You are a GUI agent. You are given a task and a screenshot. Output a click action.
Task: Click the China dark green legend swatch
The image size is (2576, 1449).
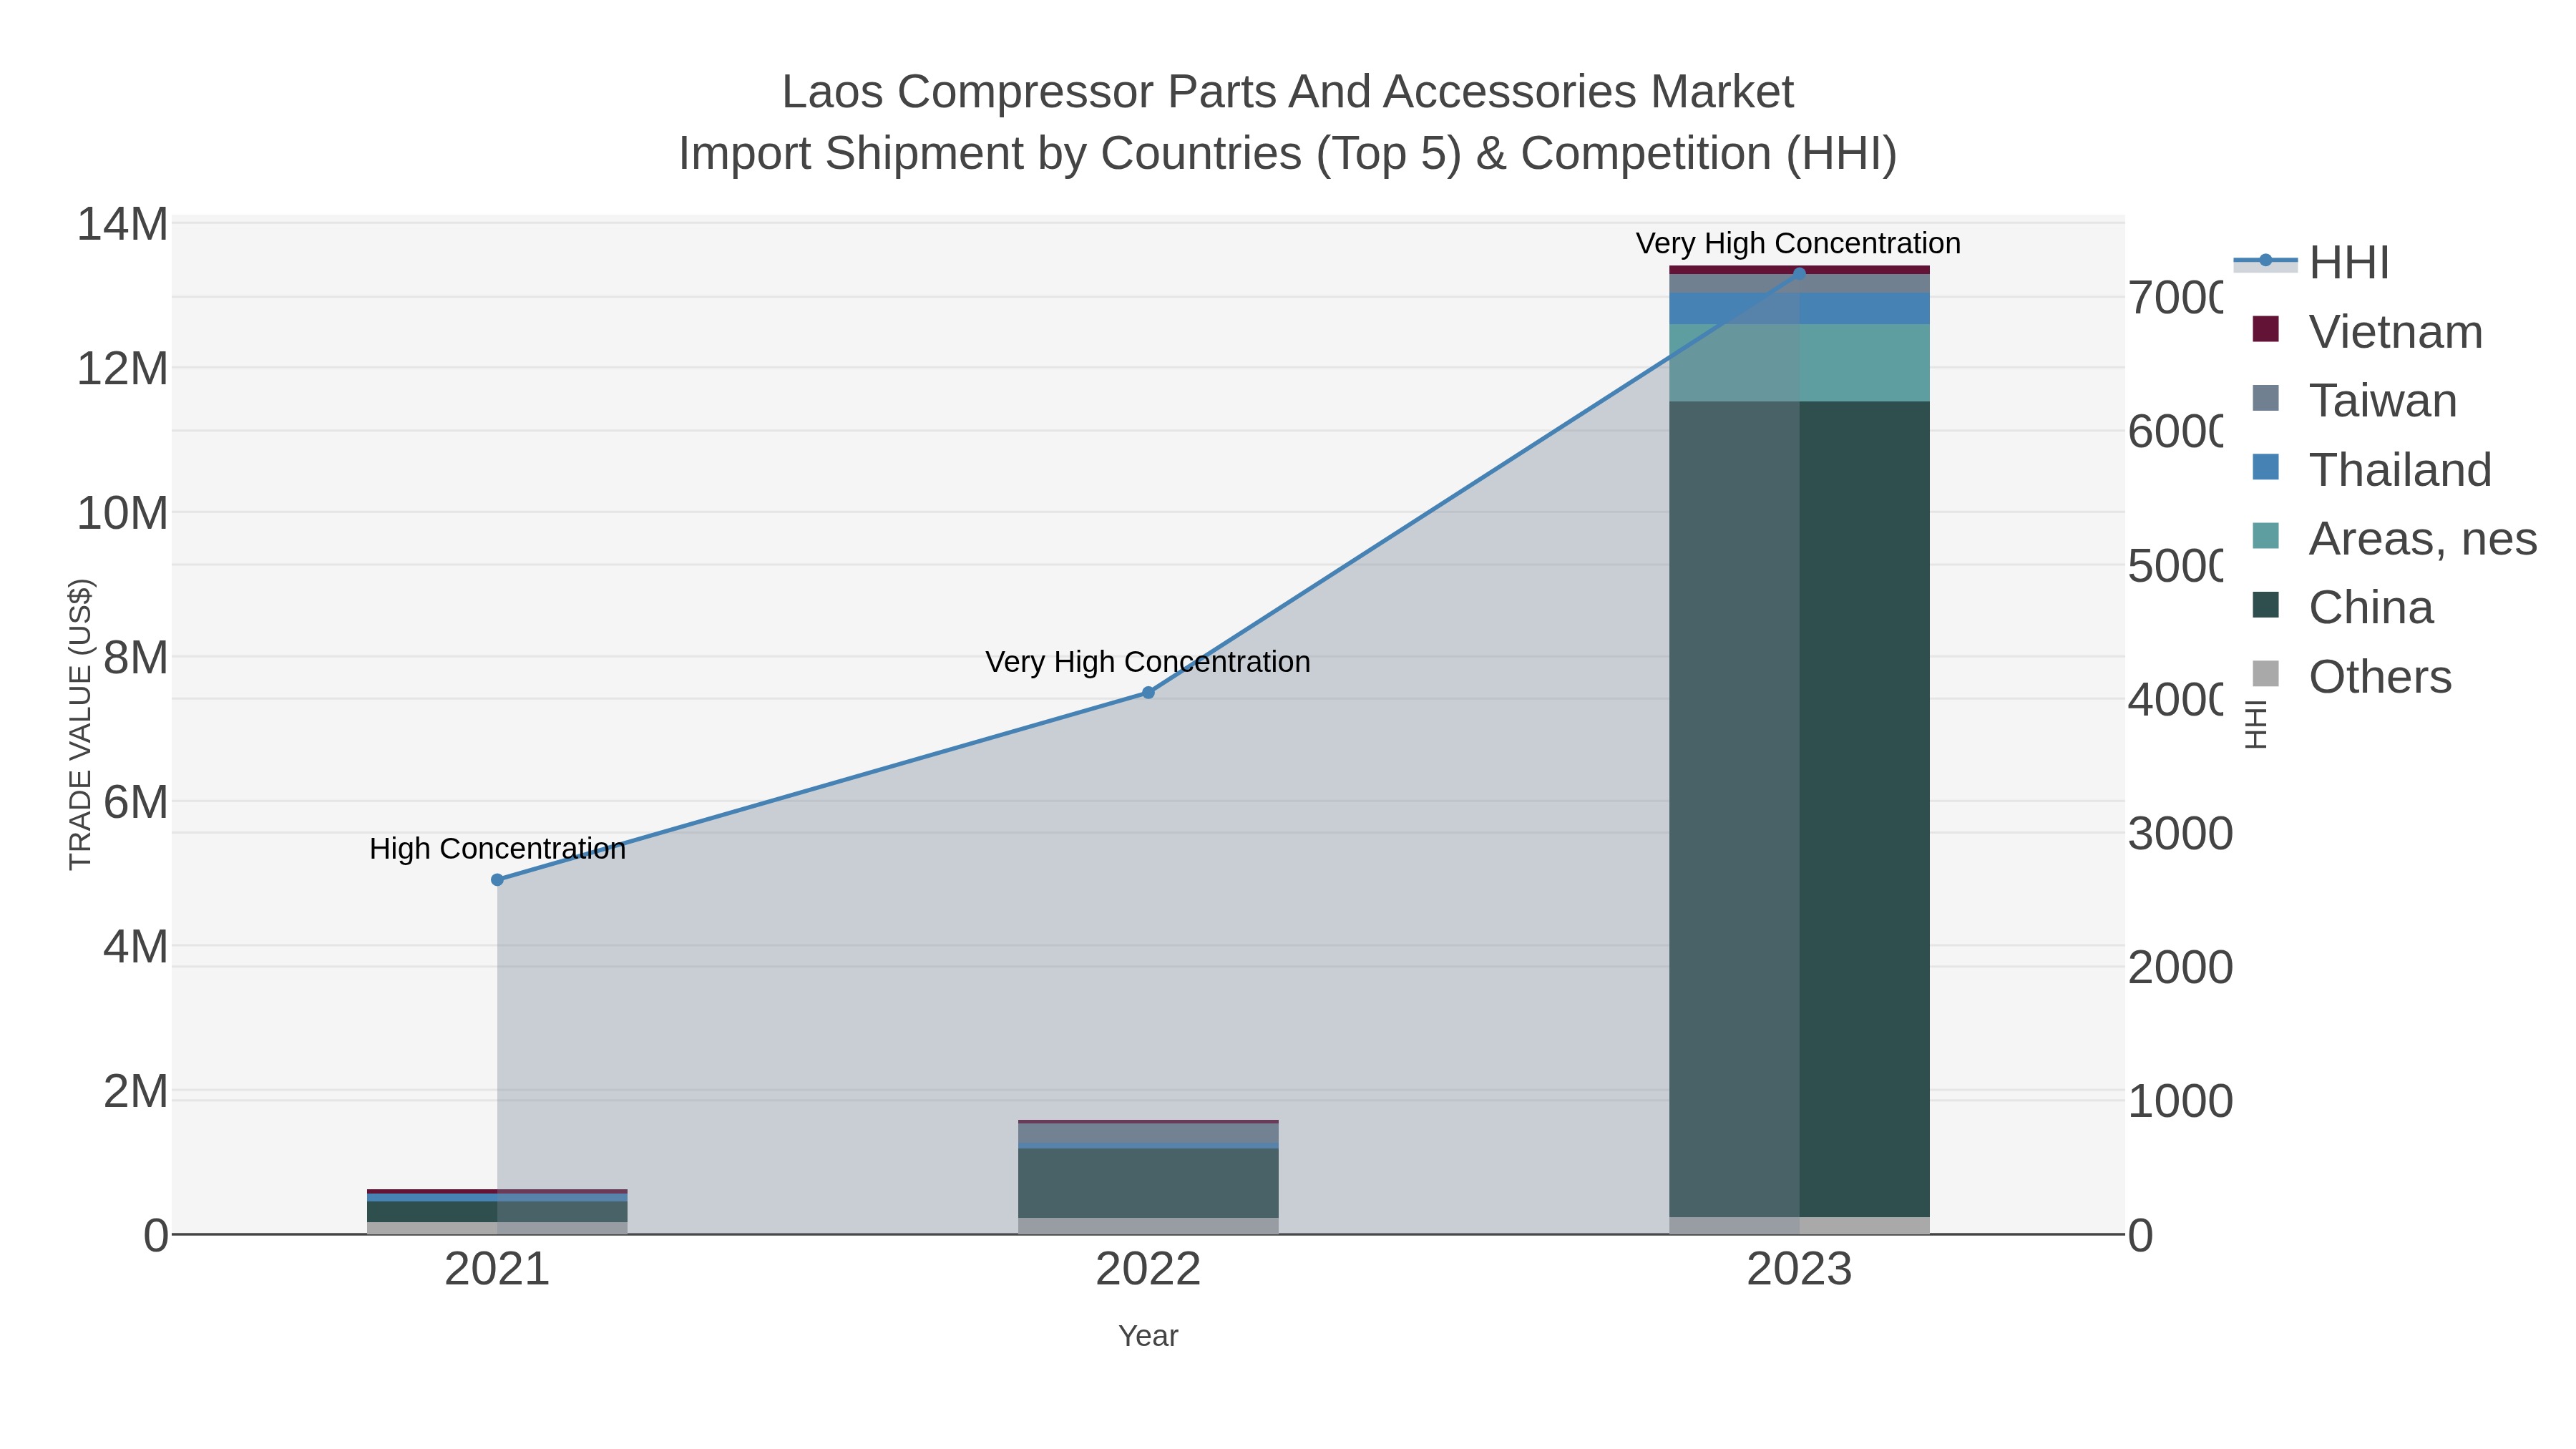click(2266, 605)
